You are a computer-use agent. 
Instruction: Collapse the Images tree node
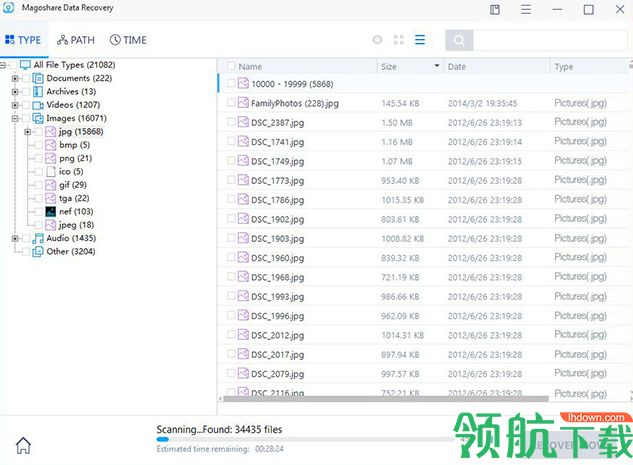pyautogui.click(x=15, y=118)
